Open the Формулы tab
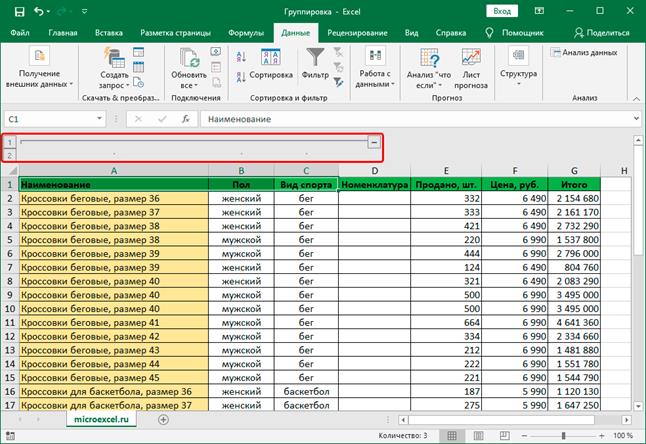 click(246, 33)
